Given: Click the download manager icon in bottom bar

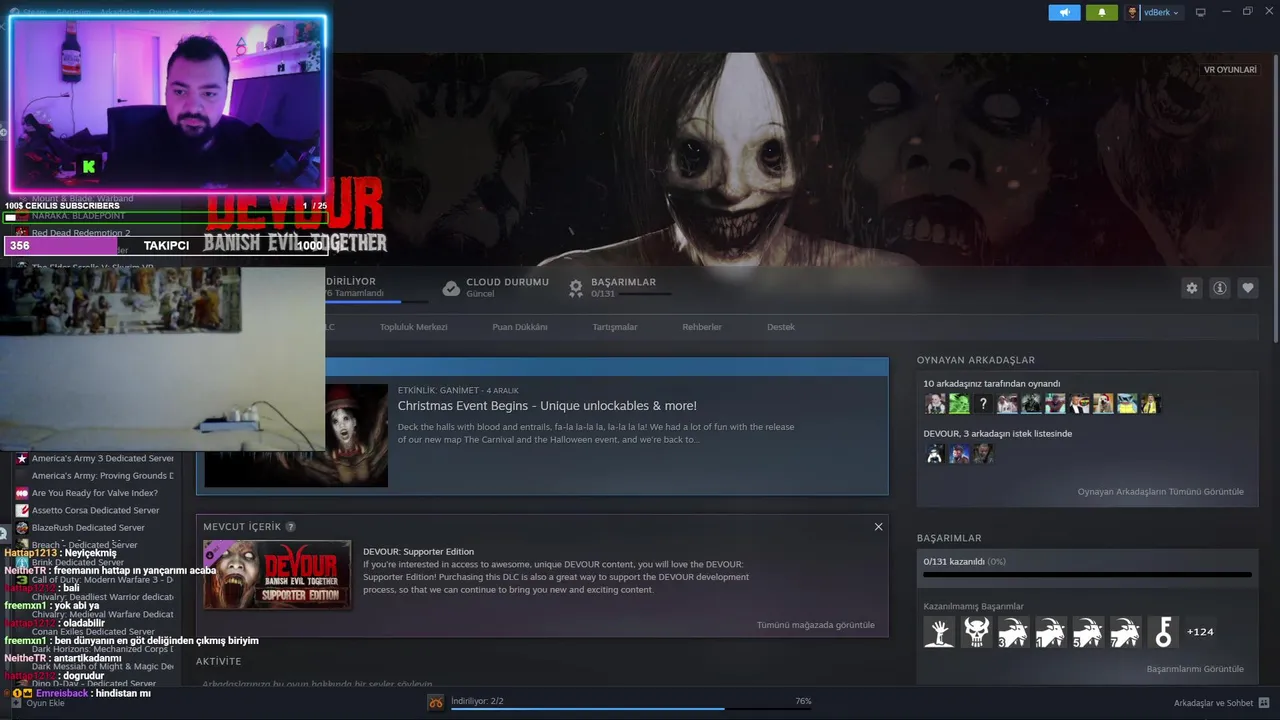Looking at the screenshot, I should (x=436, y=703).
